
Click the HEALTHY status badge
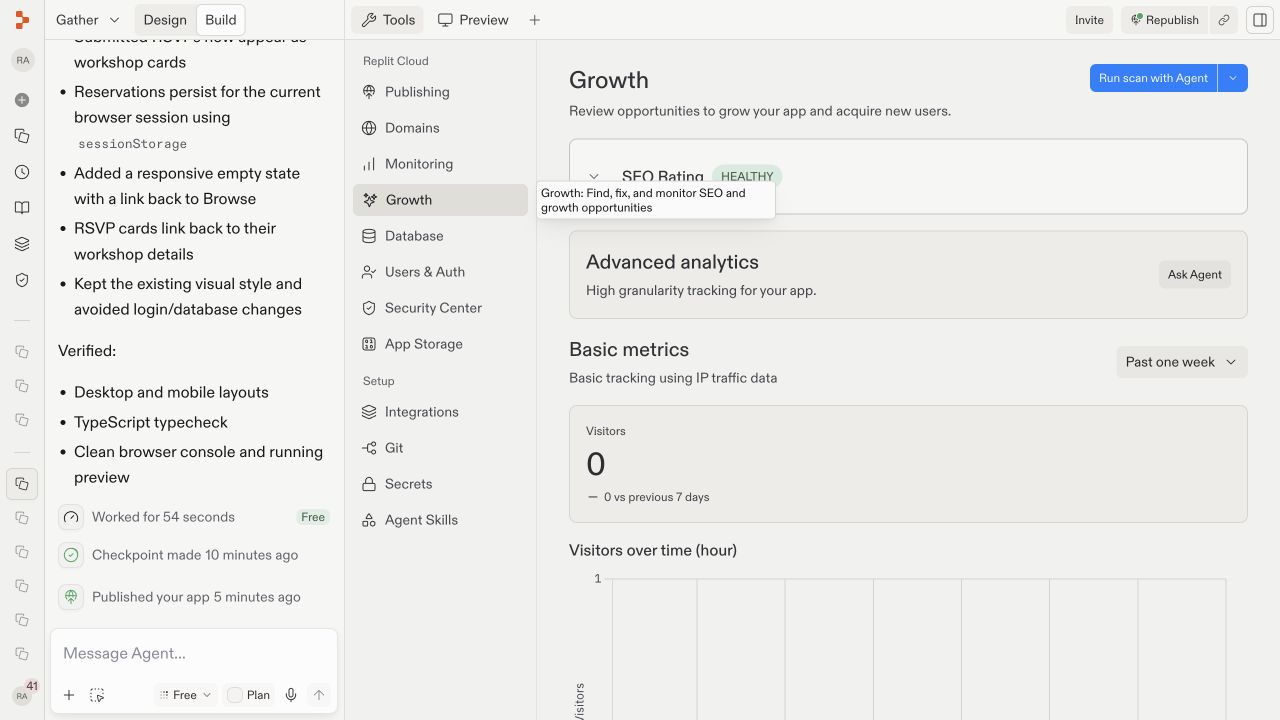[x=747, y=176]
